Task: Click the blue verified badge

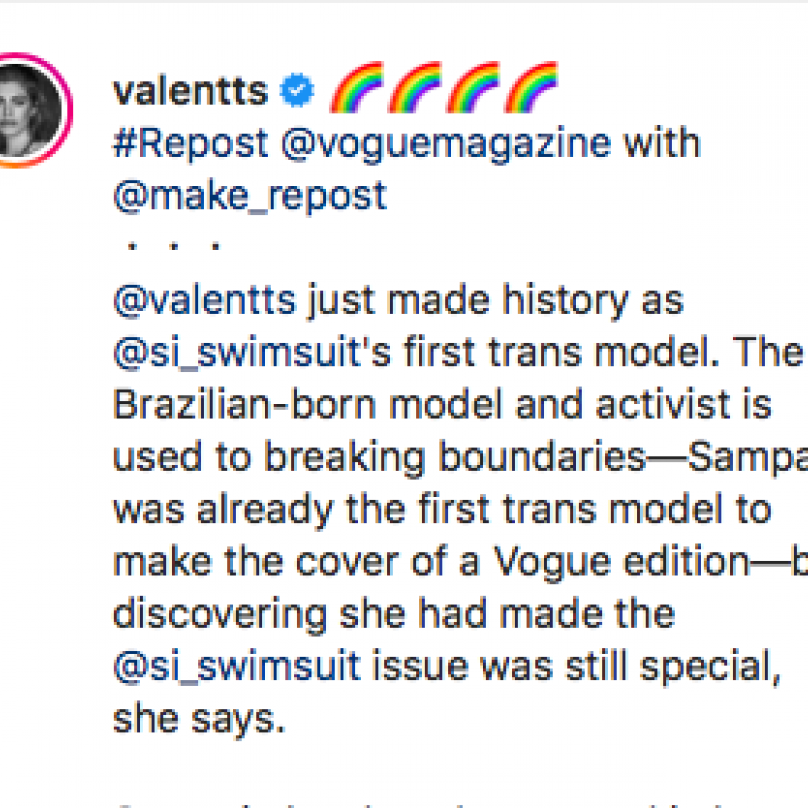Action: (x=297, y=91)
